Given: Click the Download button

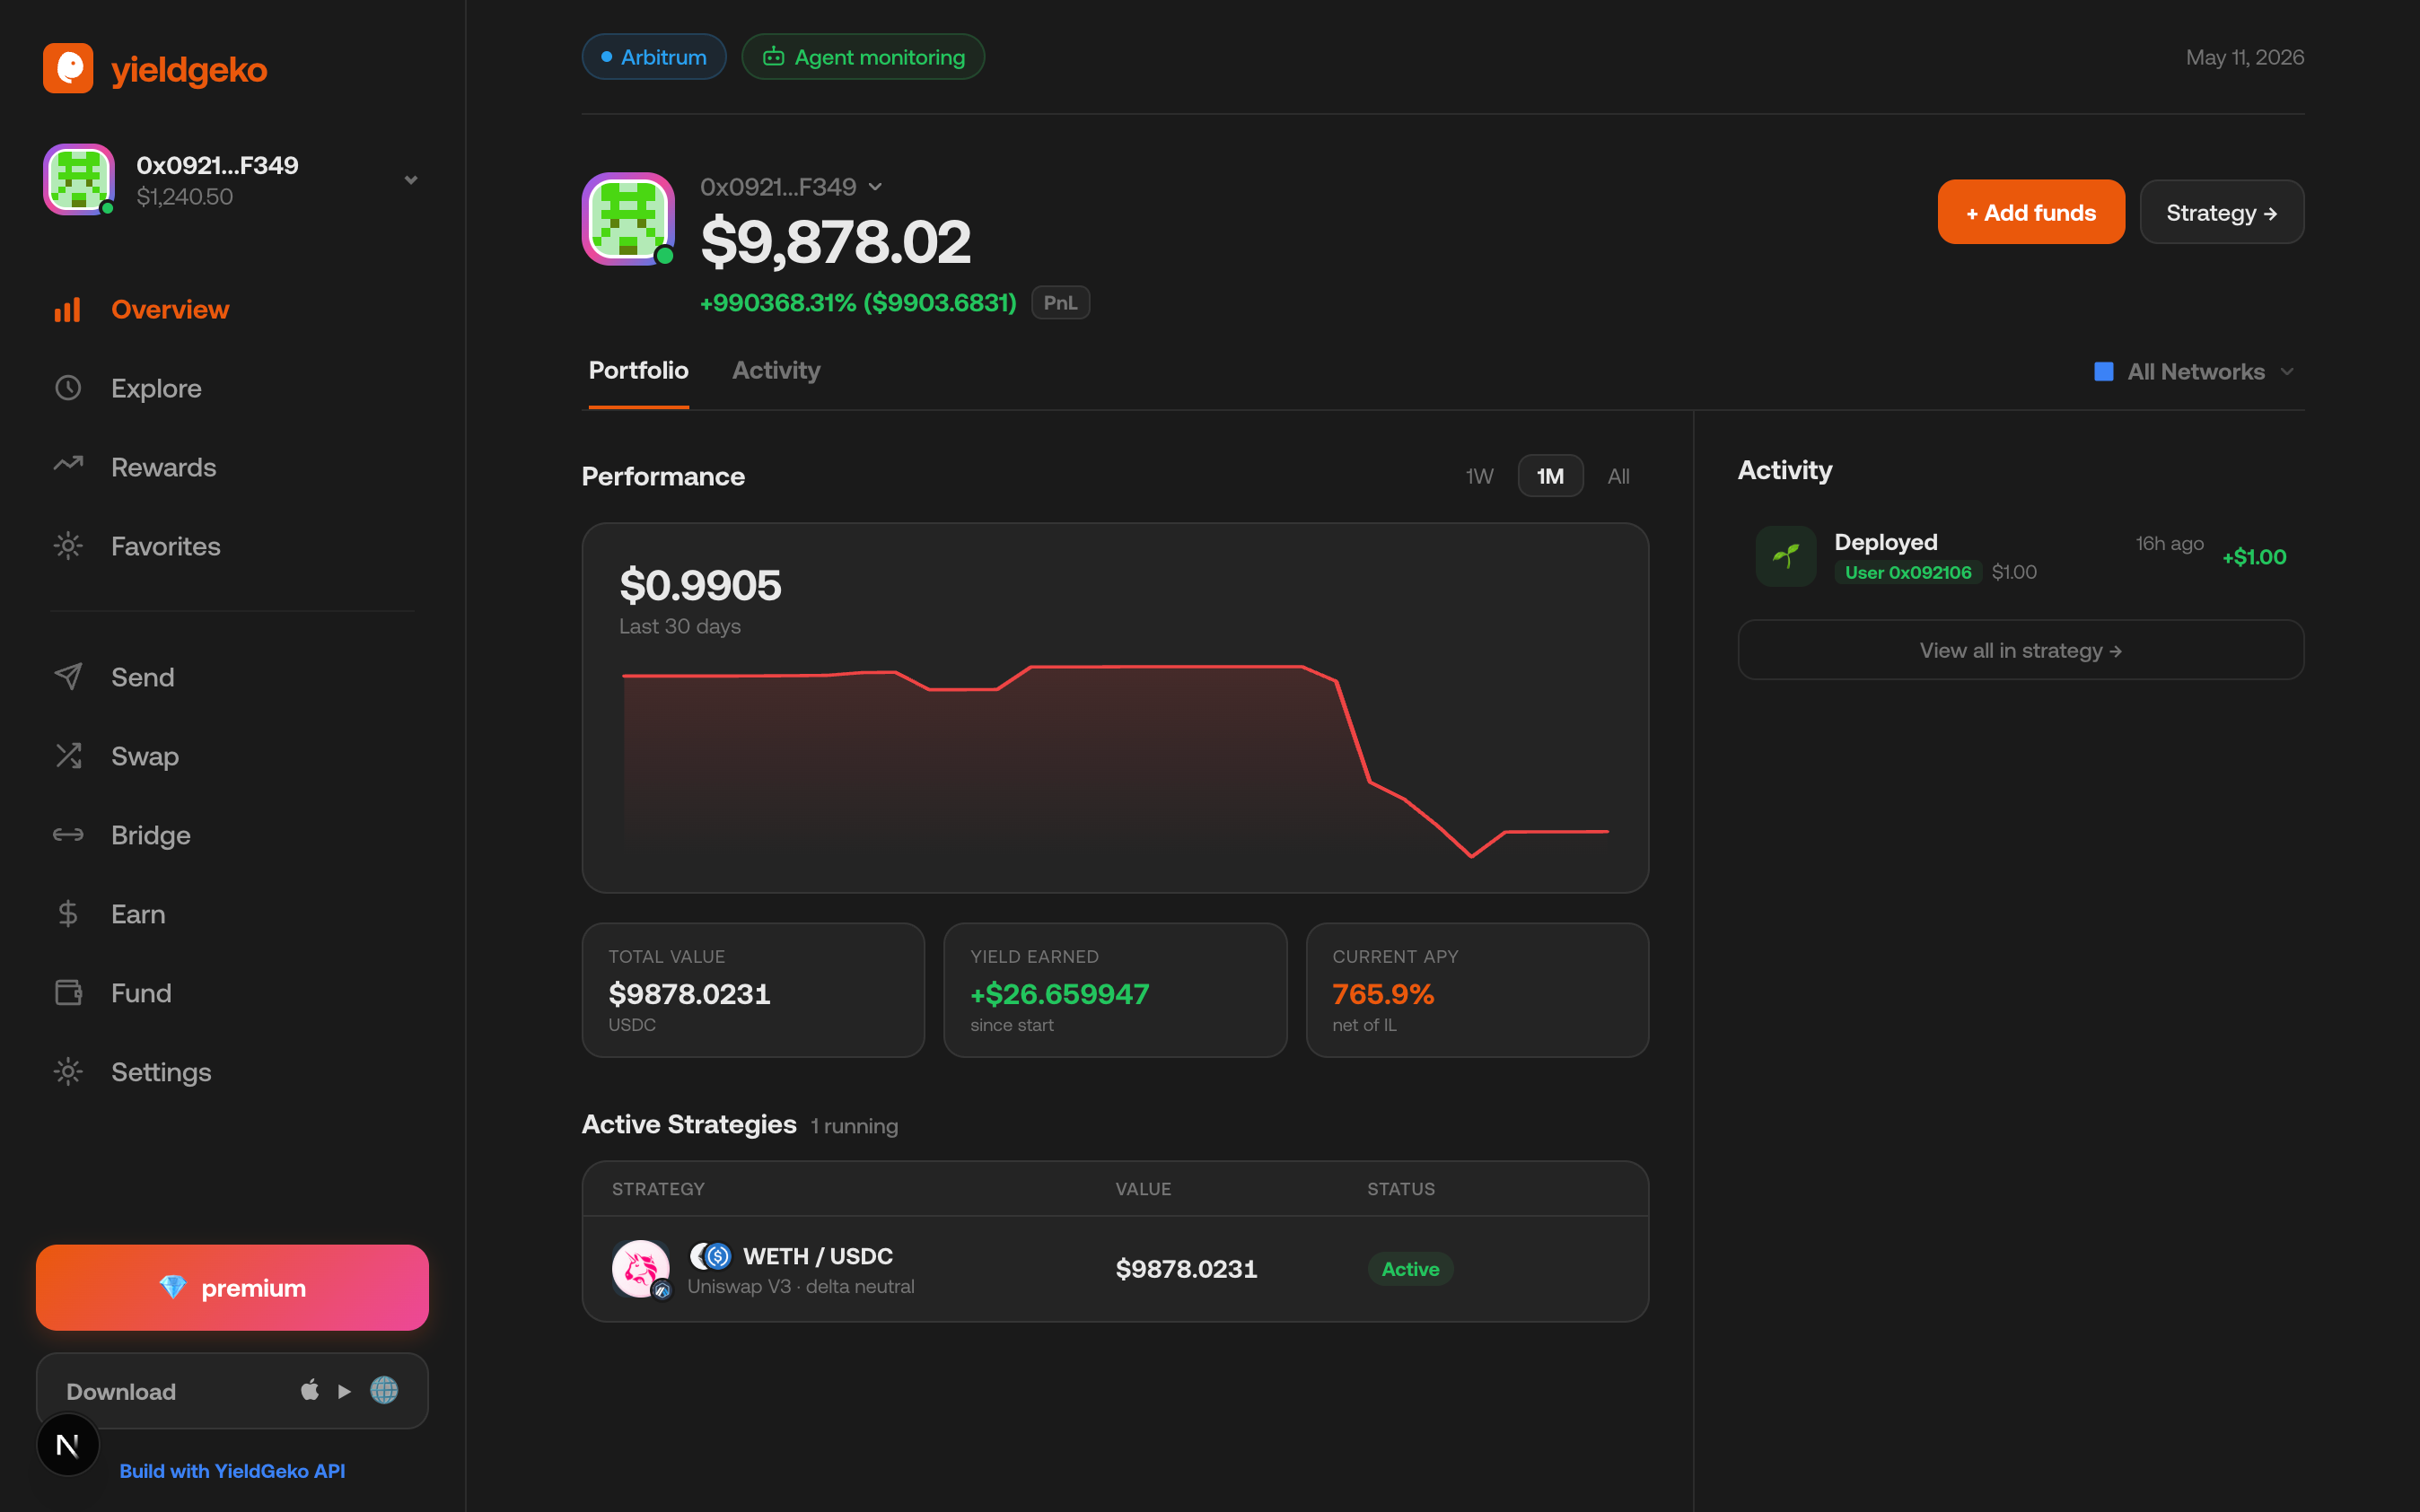Looking at the screenshot, I should click(232, 1391).
